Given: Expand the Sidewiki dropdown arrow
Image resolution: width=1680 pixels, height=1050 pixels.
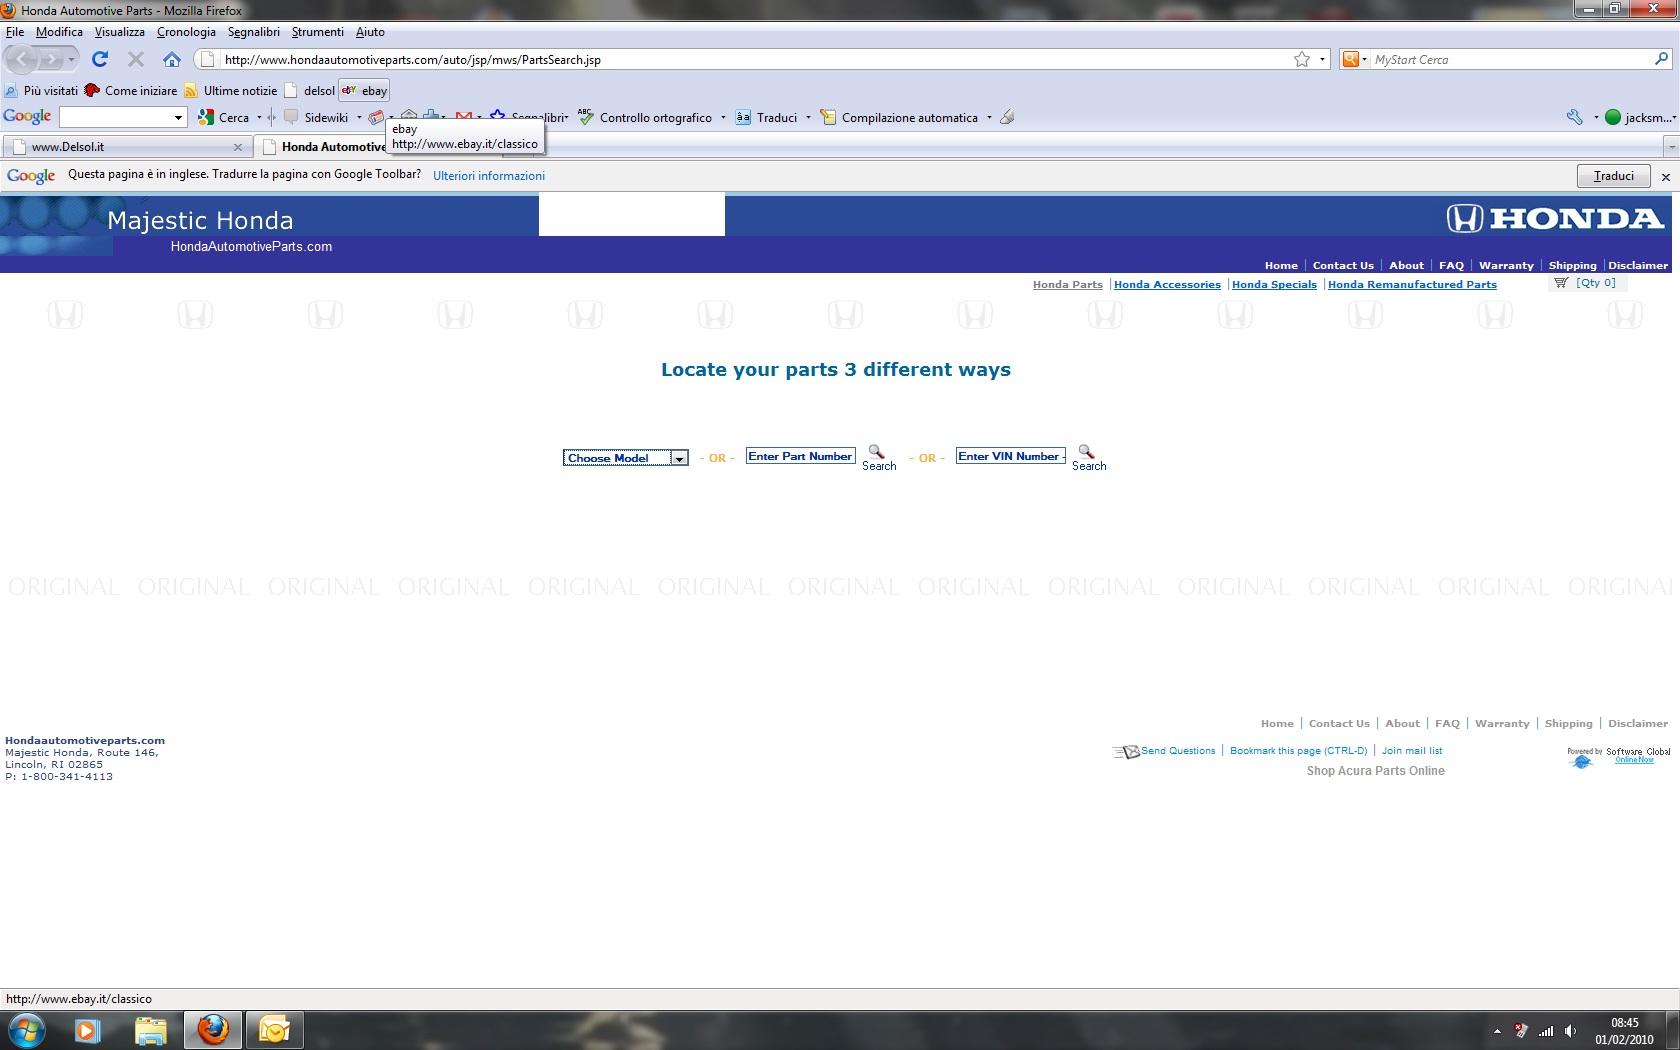Looking at the screenshot, I should point(359,118).
